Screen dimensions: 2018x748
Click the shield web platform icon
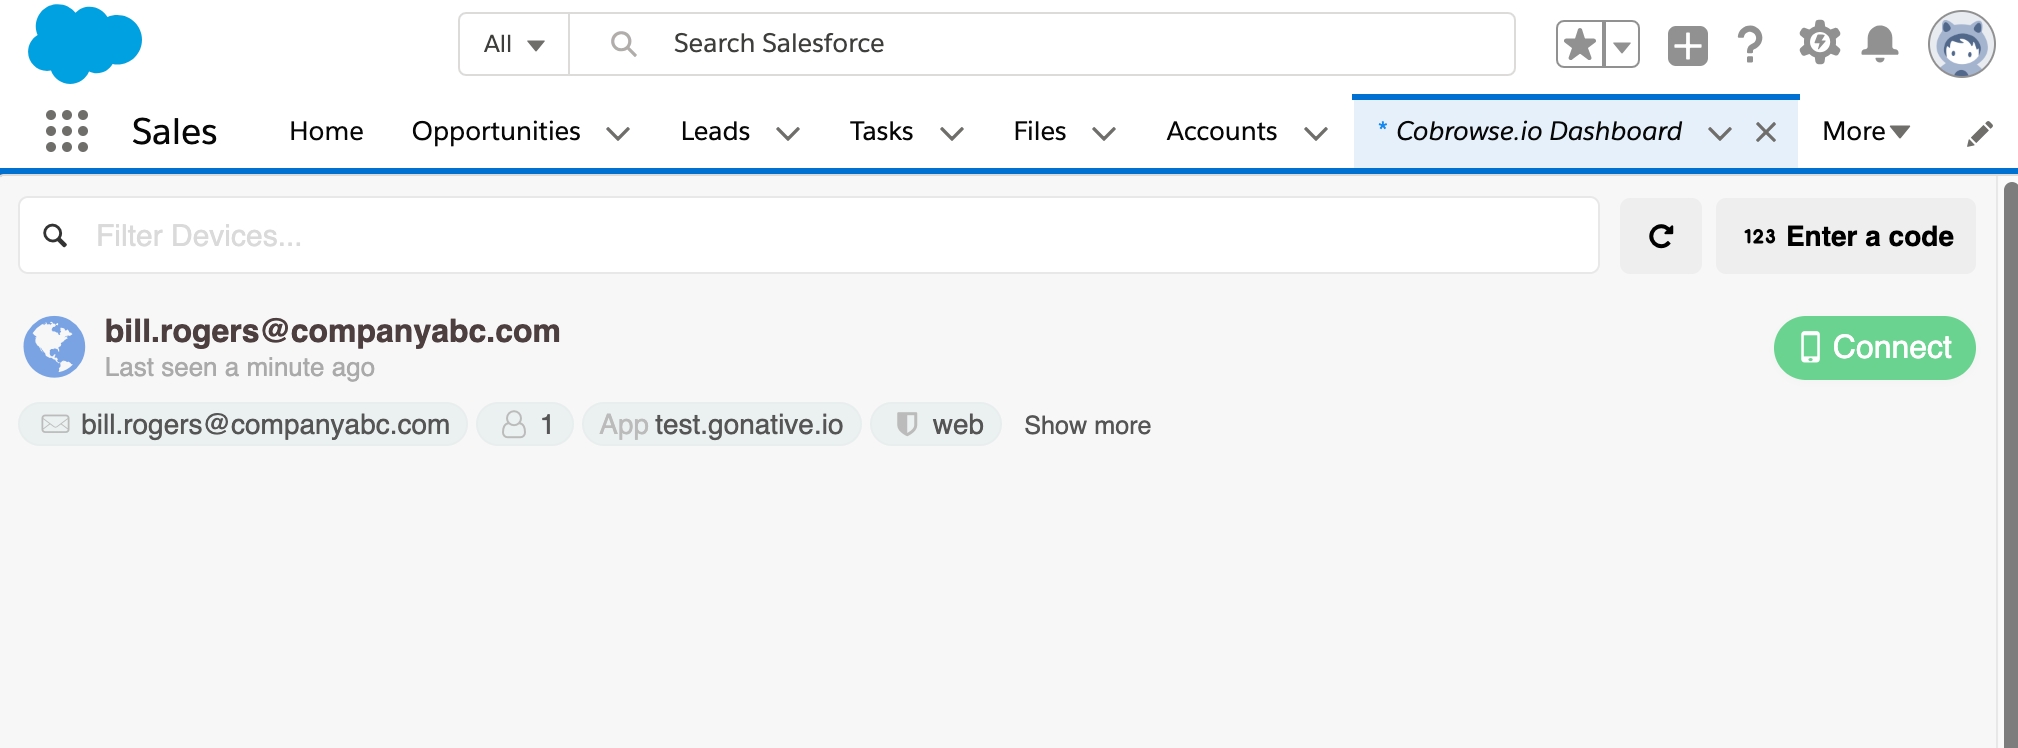tap(907, 424)
